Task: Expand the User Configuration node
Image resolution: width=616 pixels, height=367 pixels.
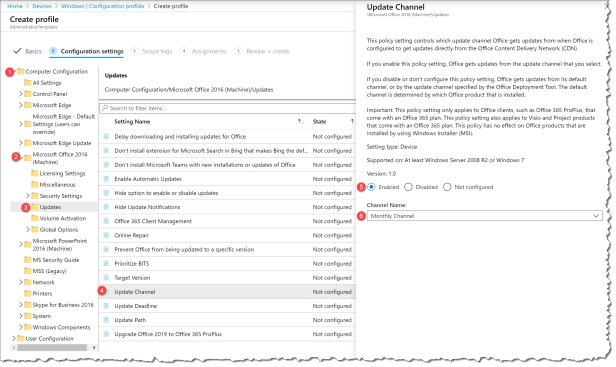Action: (x=13, y=338)
